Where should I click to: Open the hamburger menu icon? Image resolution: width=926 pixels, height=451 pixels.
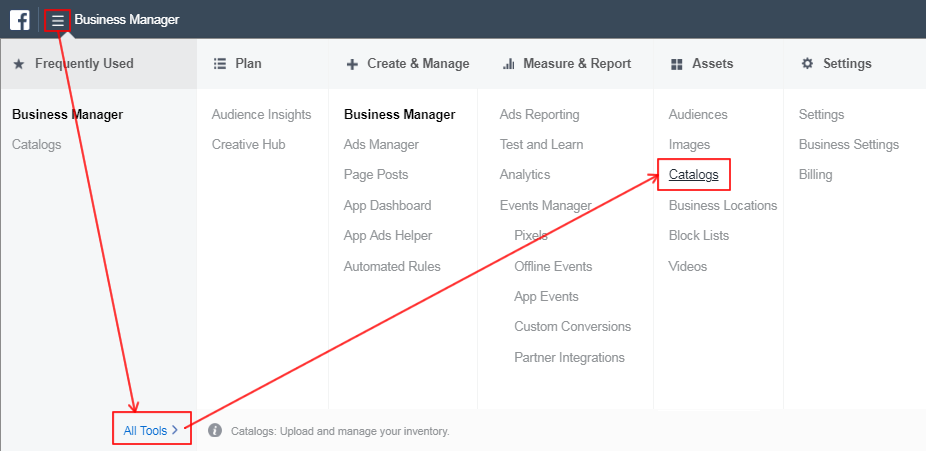coord(57,21)
